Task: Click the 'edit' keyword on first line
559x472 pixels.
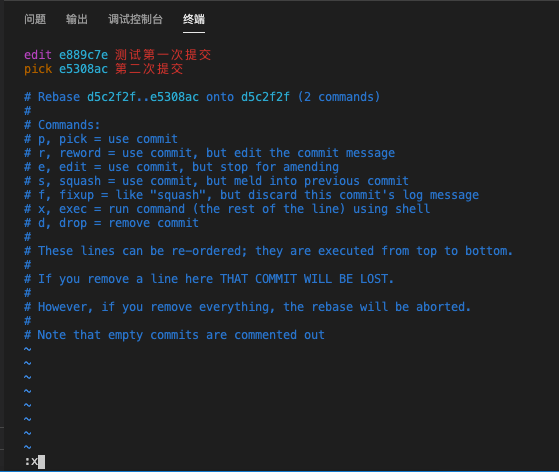Action: tap(38, 55)
